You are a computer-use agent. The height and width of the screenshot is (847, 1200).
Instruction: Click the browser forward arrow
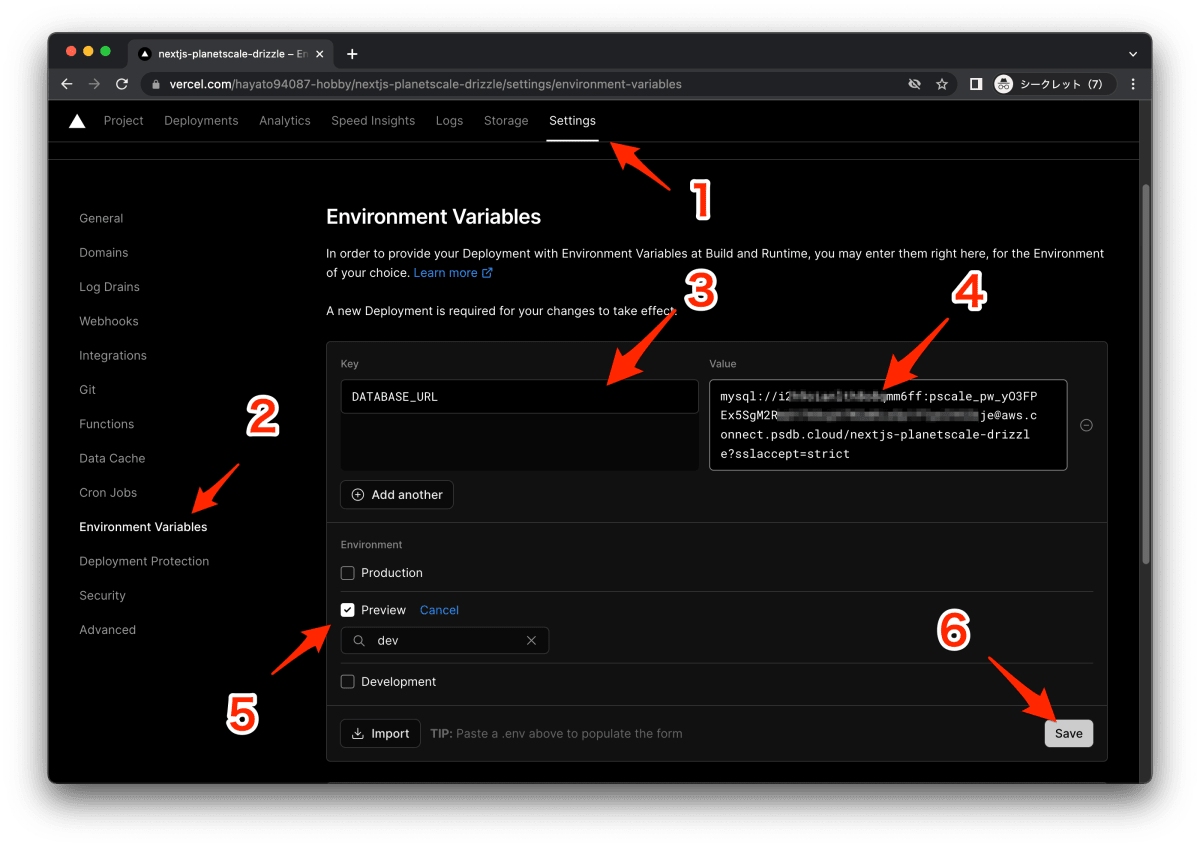[x=94, y=84]
